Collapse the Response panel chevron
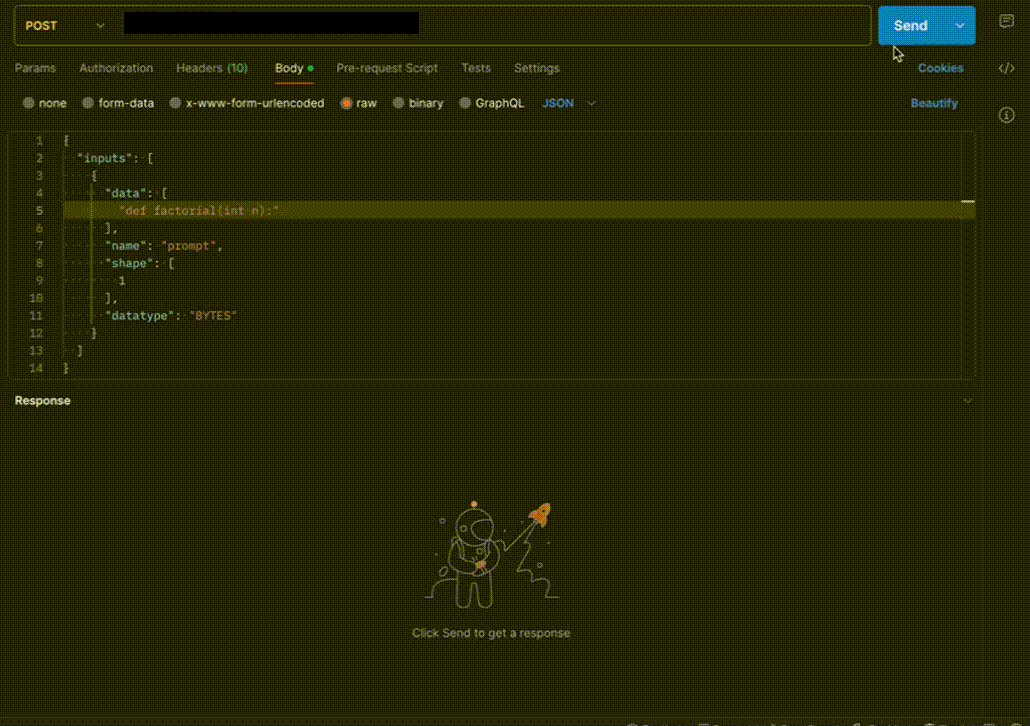Screen dimensions: 1030x726 [966, 401]
